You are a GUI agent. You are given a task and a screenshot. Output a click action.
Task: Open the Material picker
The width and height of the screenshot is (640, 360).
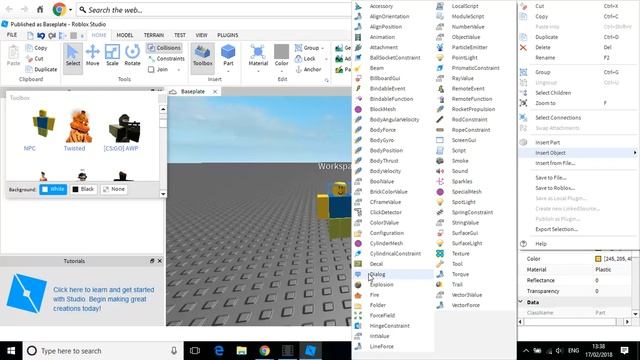pos(258,56)
